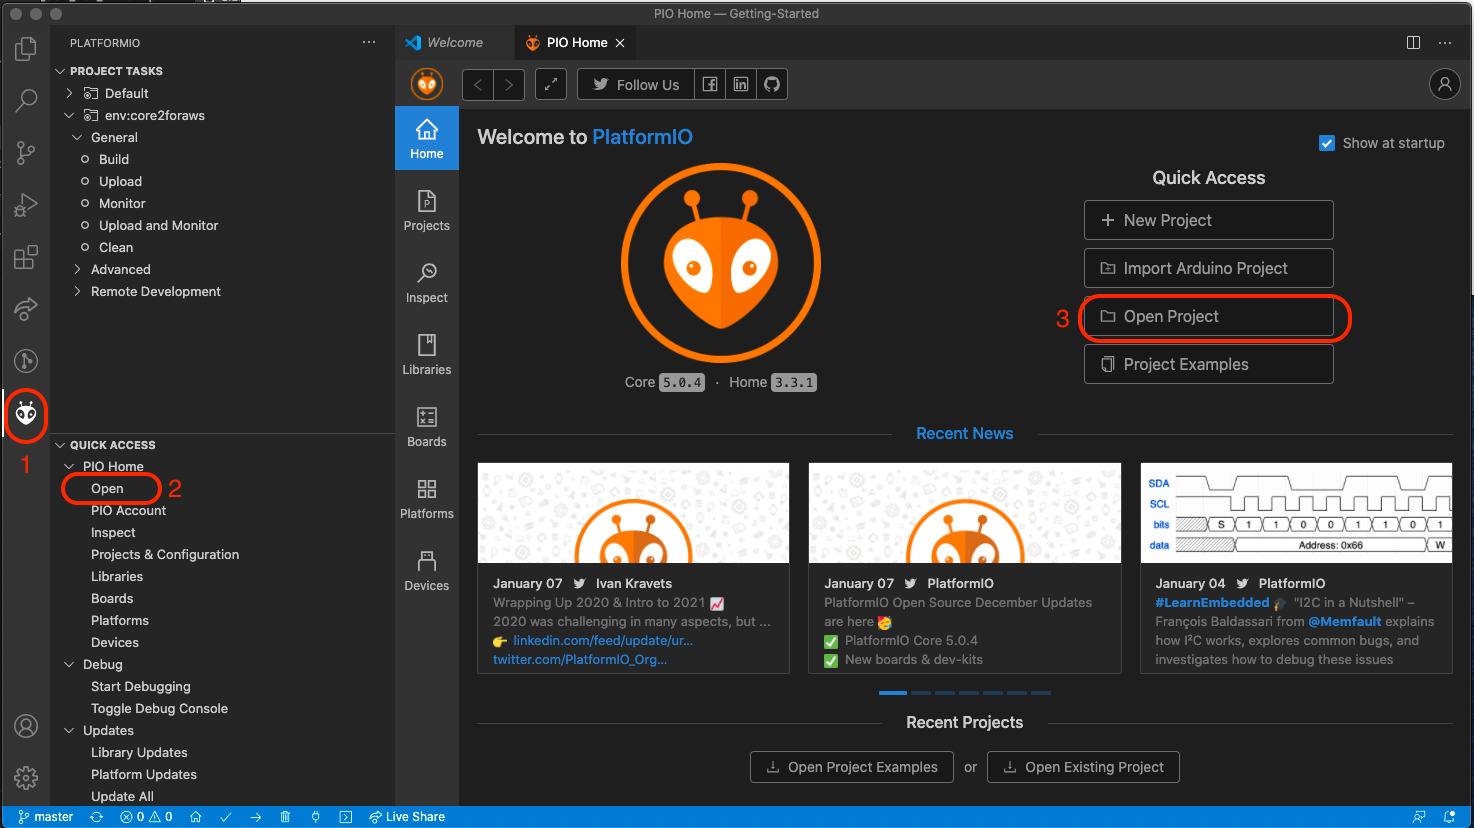Collapse the Debug section in Quick Access

[70, 664]
